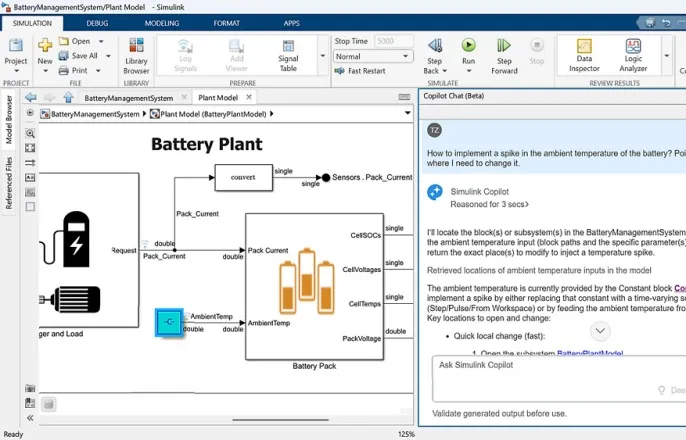Select the cyan AmbientTemp Constant block
Image resolution: width=686 pixels, height=440 pixels.
[169, 323]
